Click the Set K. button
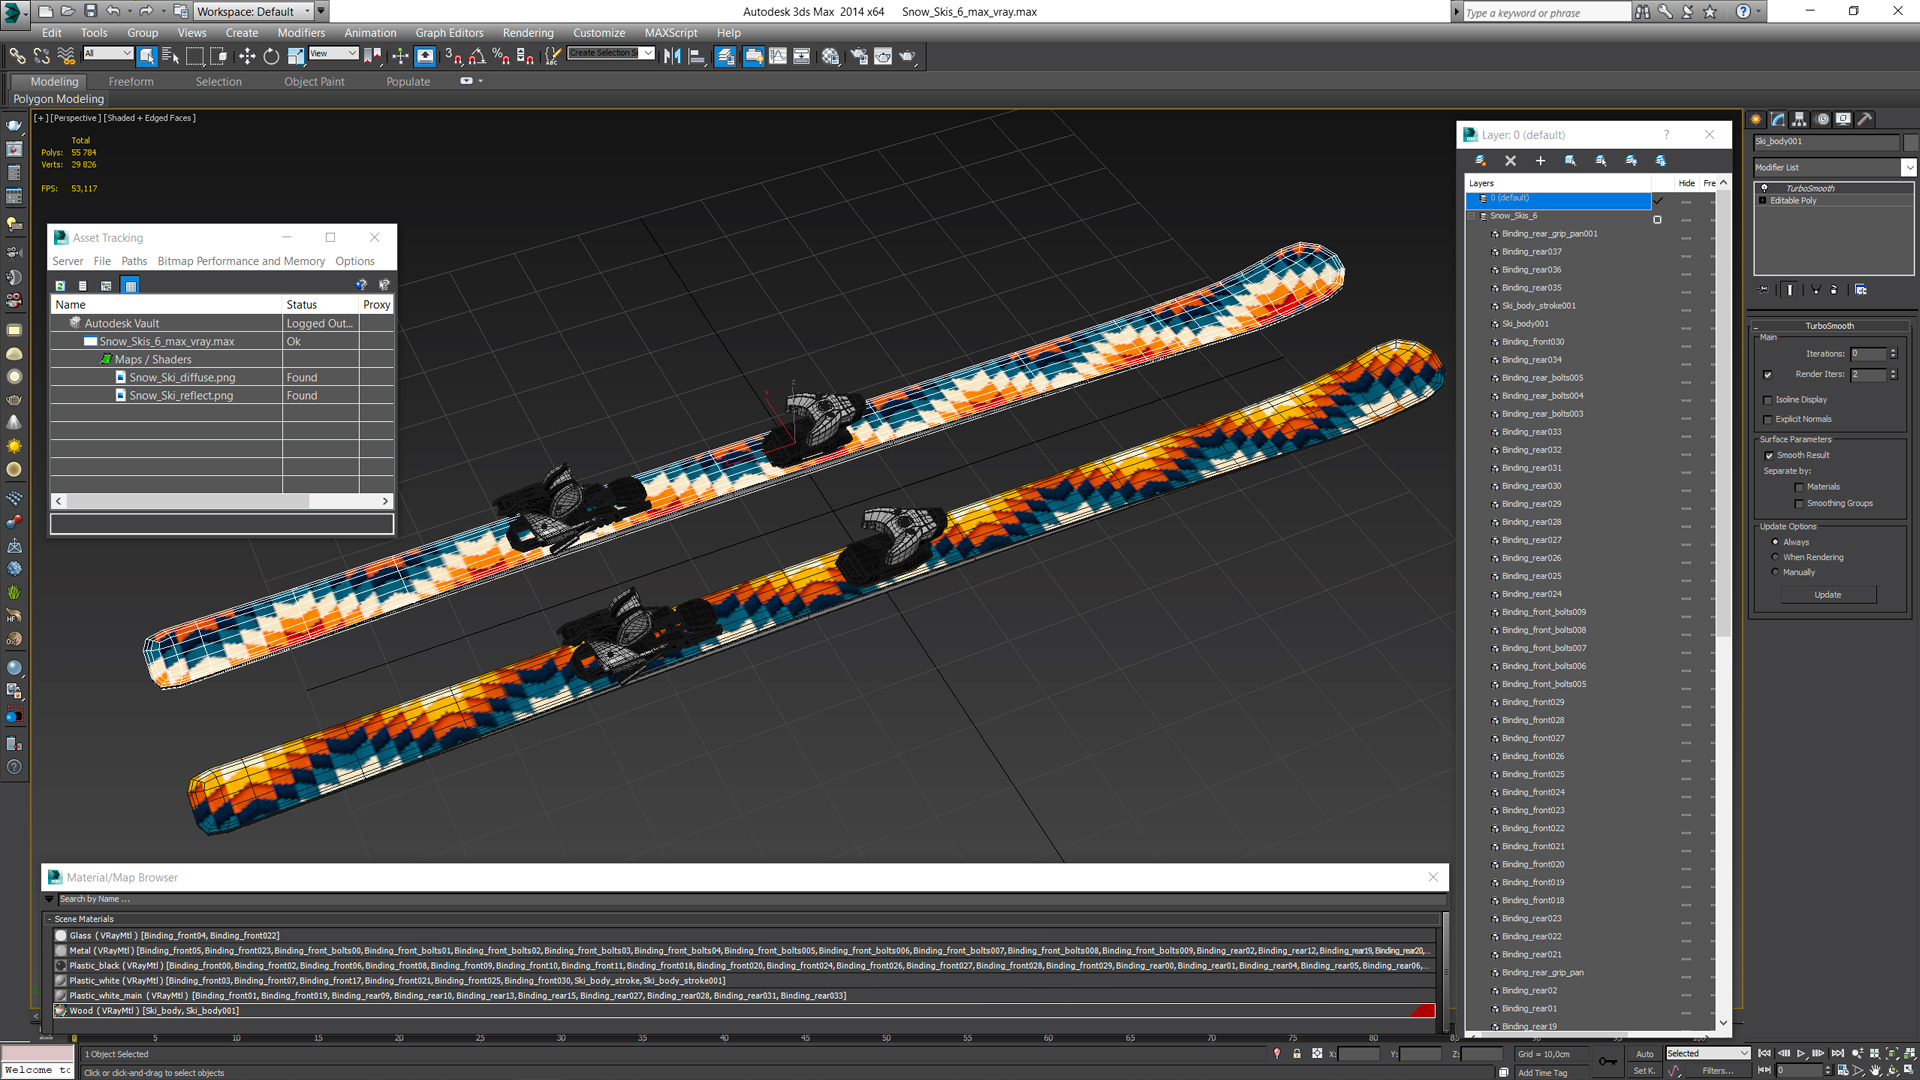 pos(1644,1071)
